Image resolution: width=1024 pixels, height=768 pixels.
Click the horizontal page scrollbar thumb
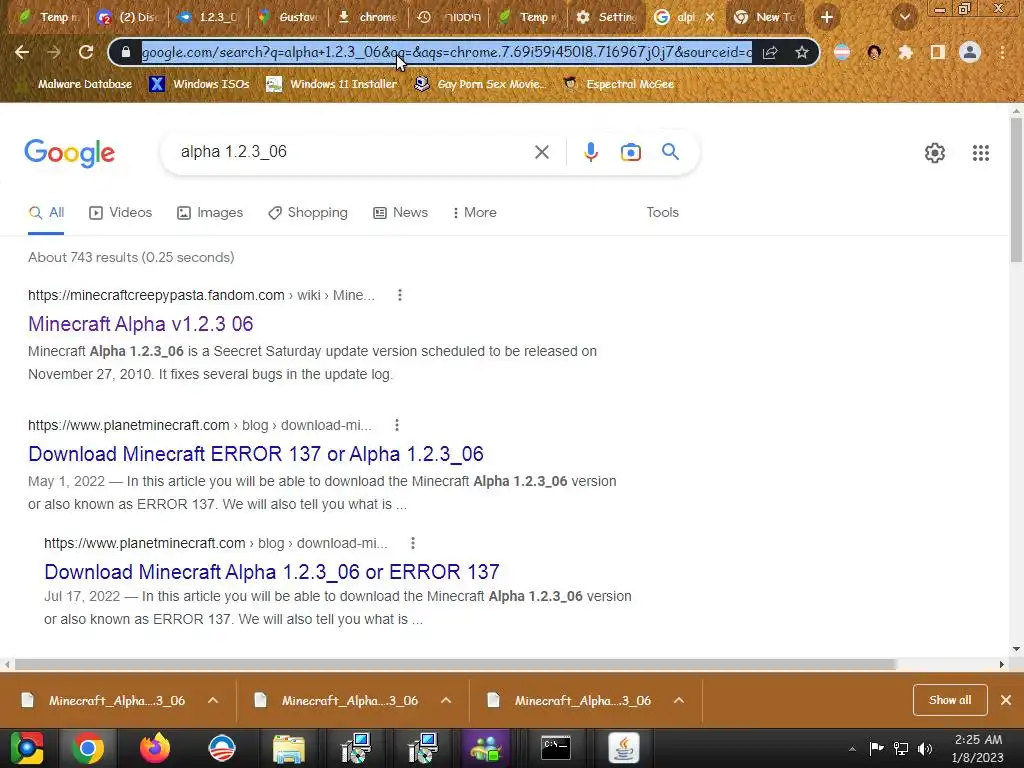(x=455, y=664)
